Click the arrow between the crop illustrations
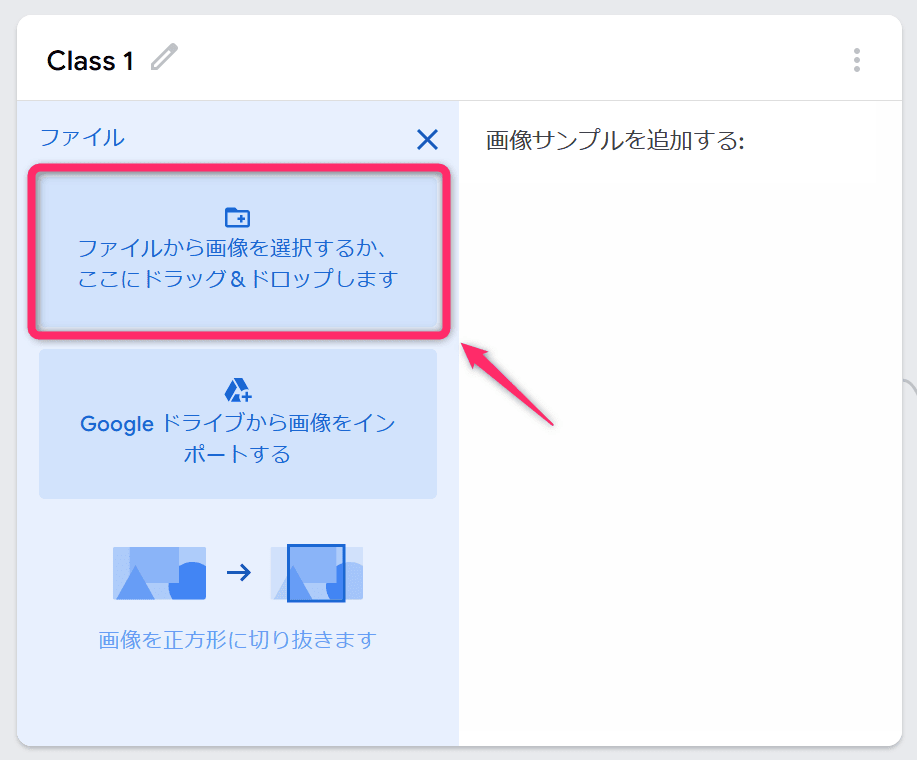 click(239, 572)
